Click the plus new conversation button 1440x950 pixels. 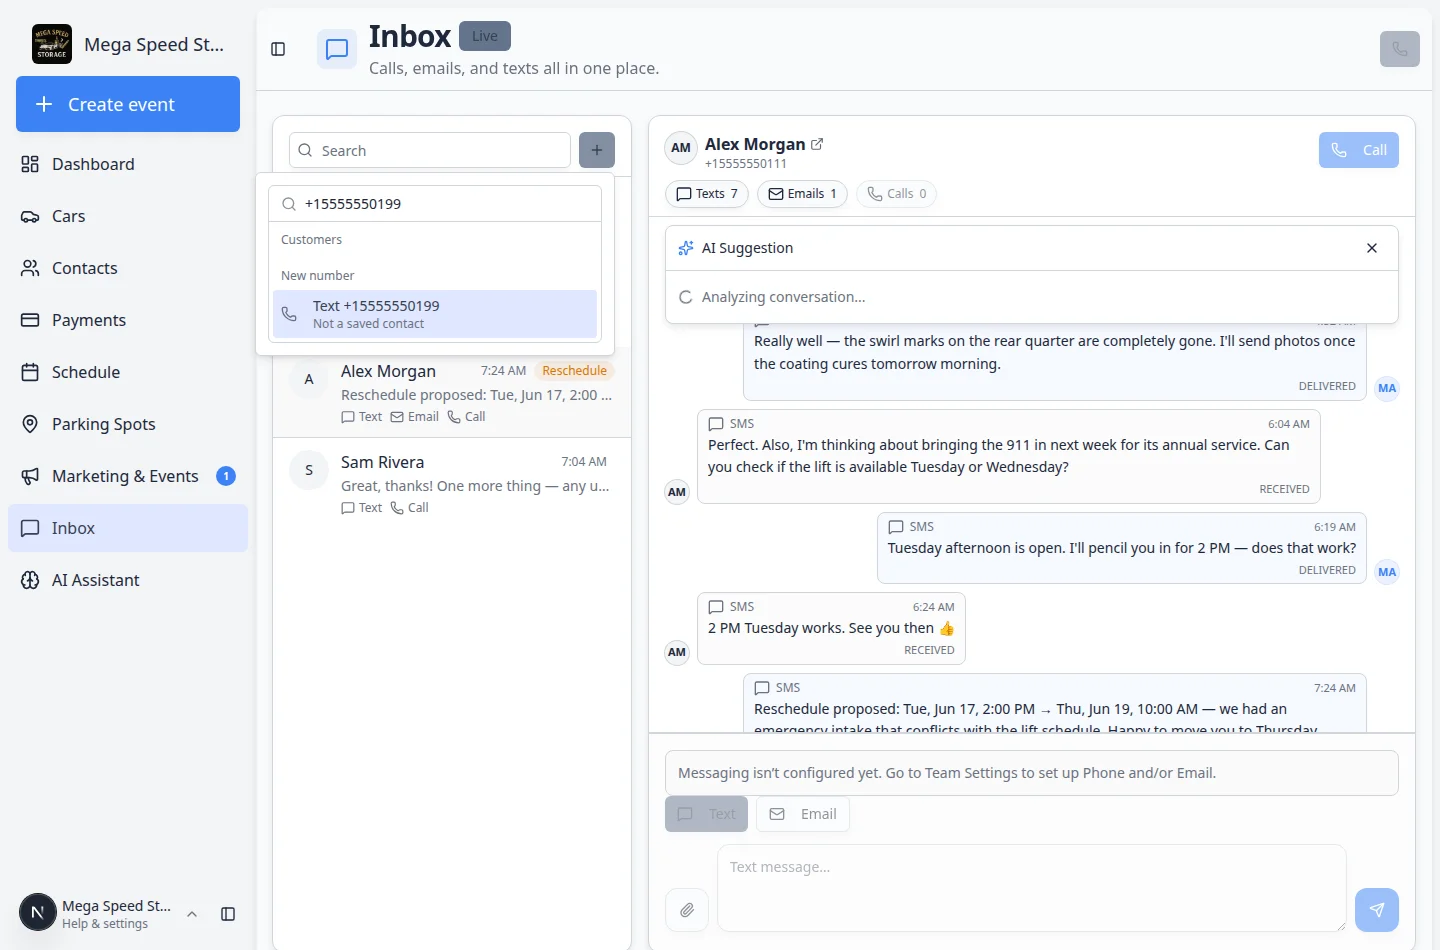(x=597, y=150)
